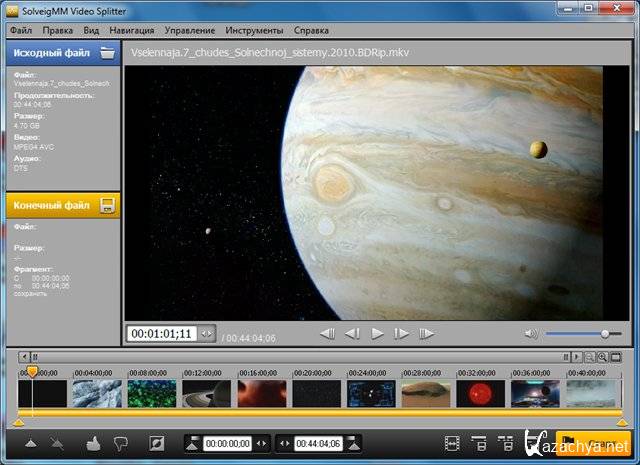The height and width of the screenshot is (465, 640).
Task: Open source file using the folder icon
Action: point(107,53)
